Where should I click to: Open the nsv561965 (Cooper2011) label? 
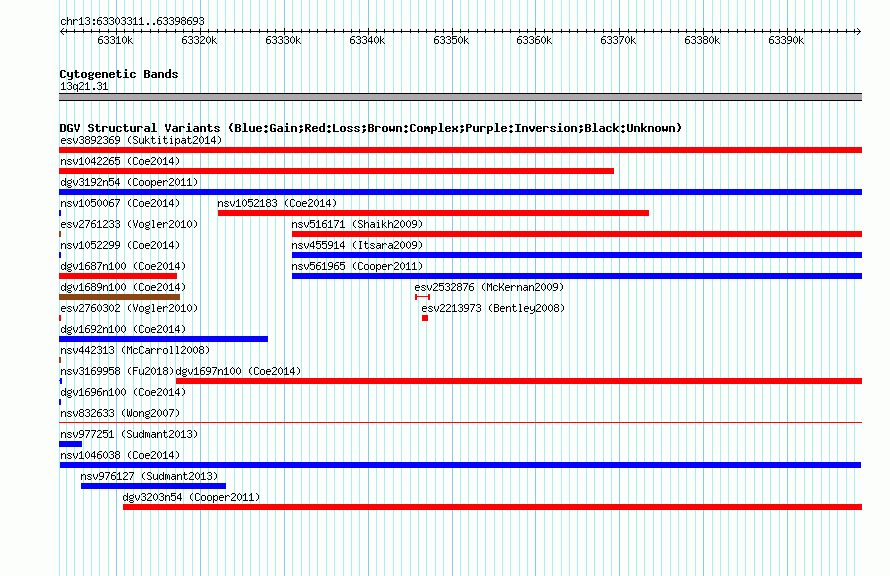[x=357, y=266]
